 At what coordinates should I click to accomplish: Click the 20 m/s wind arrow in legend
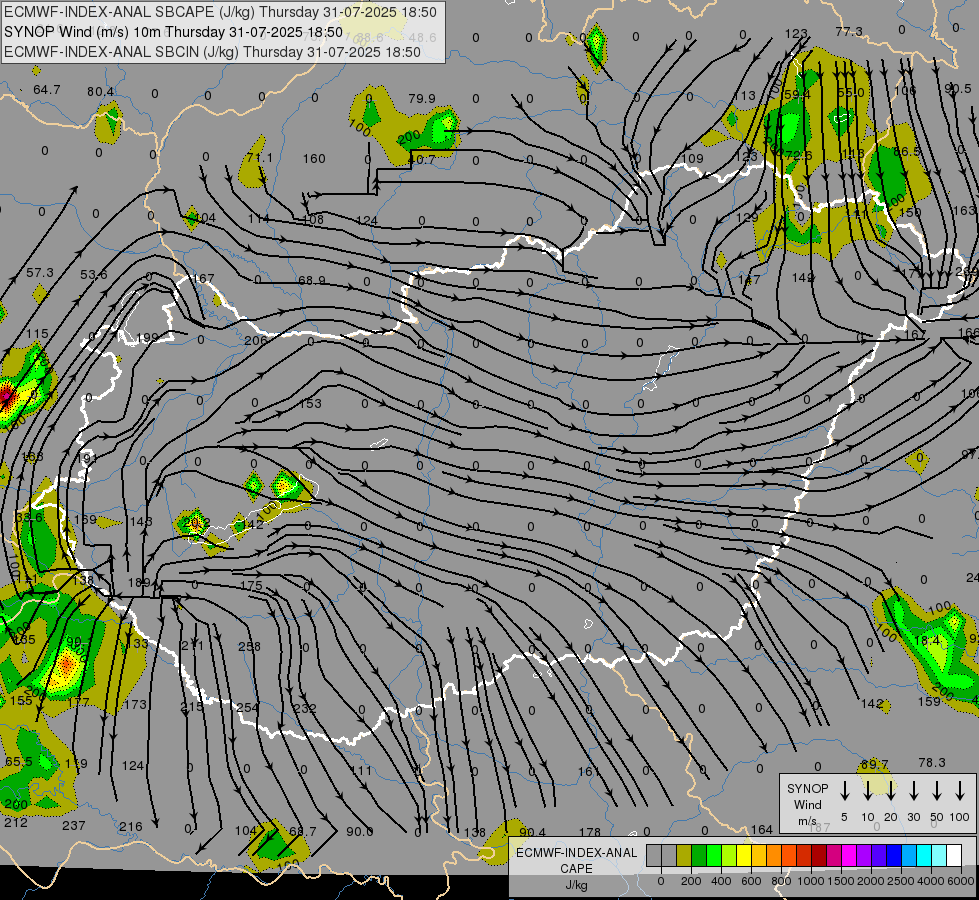890,791
